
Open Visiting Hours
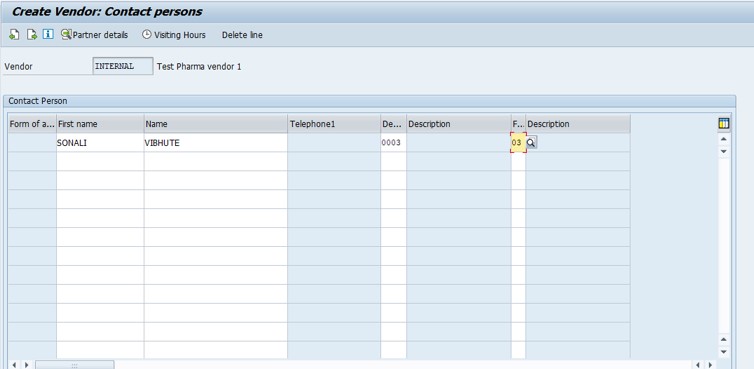point(174,35)
